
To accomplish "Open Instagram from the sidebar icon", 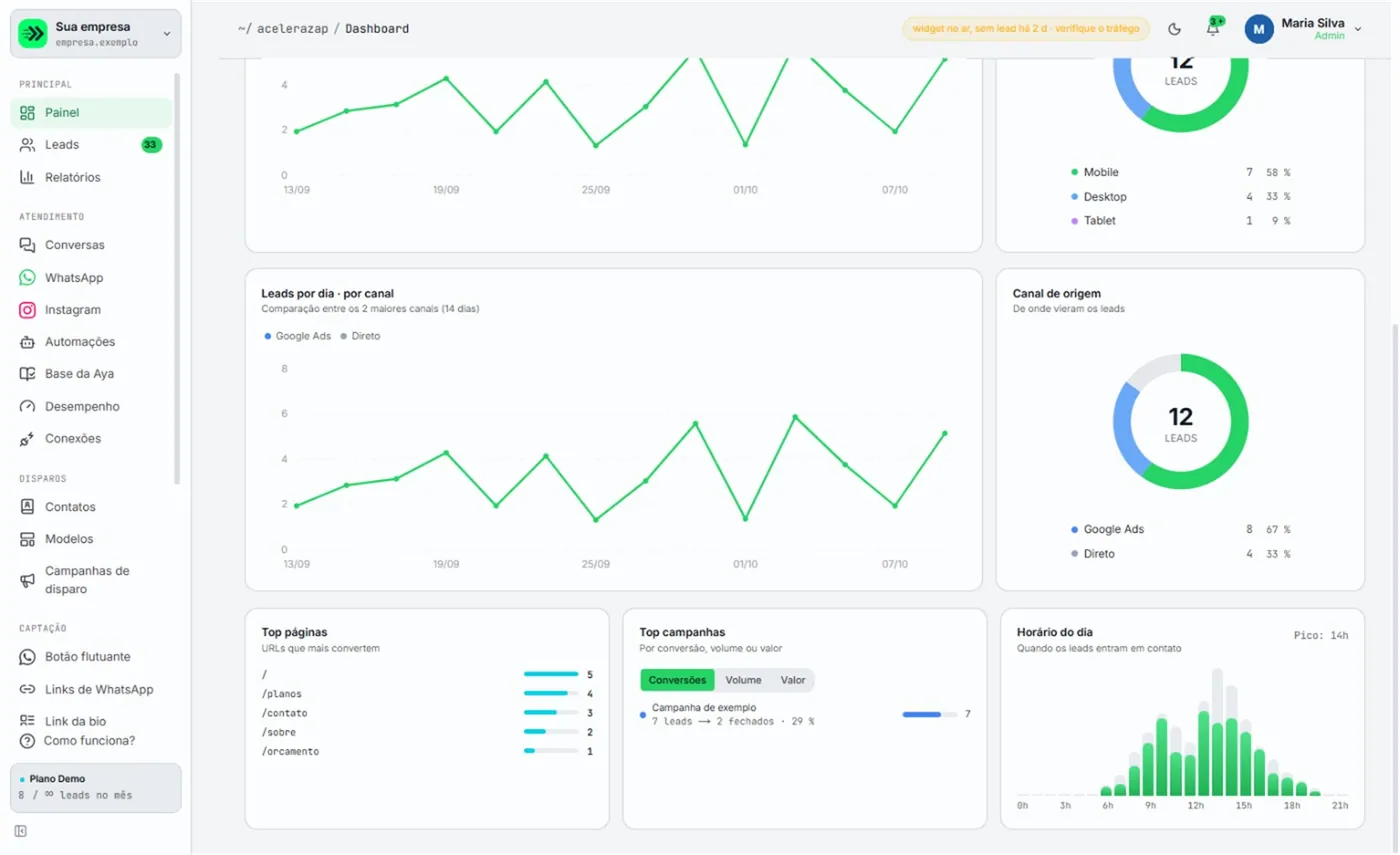I will point(27,310).
